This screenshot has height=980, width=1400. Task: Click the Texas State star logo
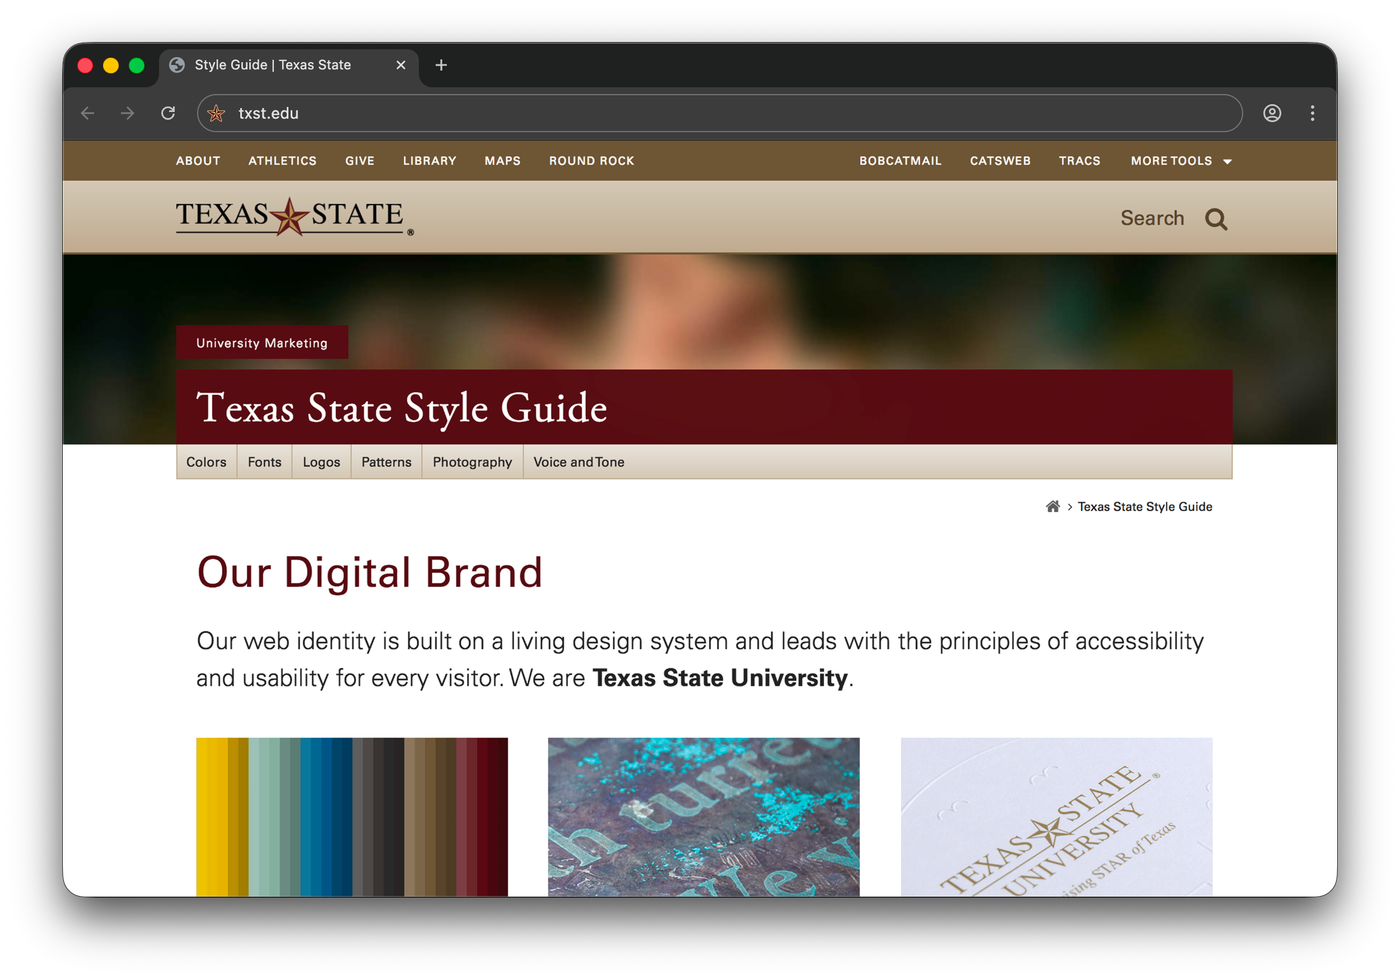(x=291, y=215)
